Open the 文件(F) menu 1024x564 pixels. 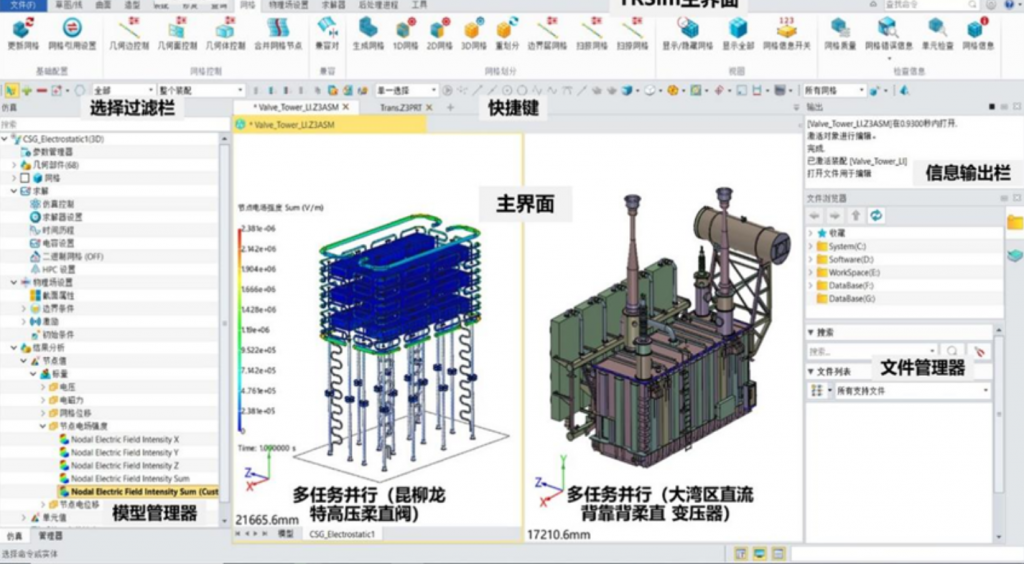(x=23, y=5)
